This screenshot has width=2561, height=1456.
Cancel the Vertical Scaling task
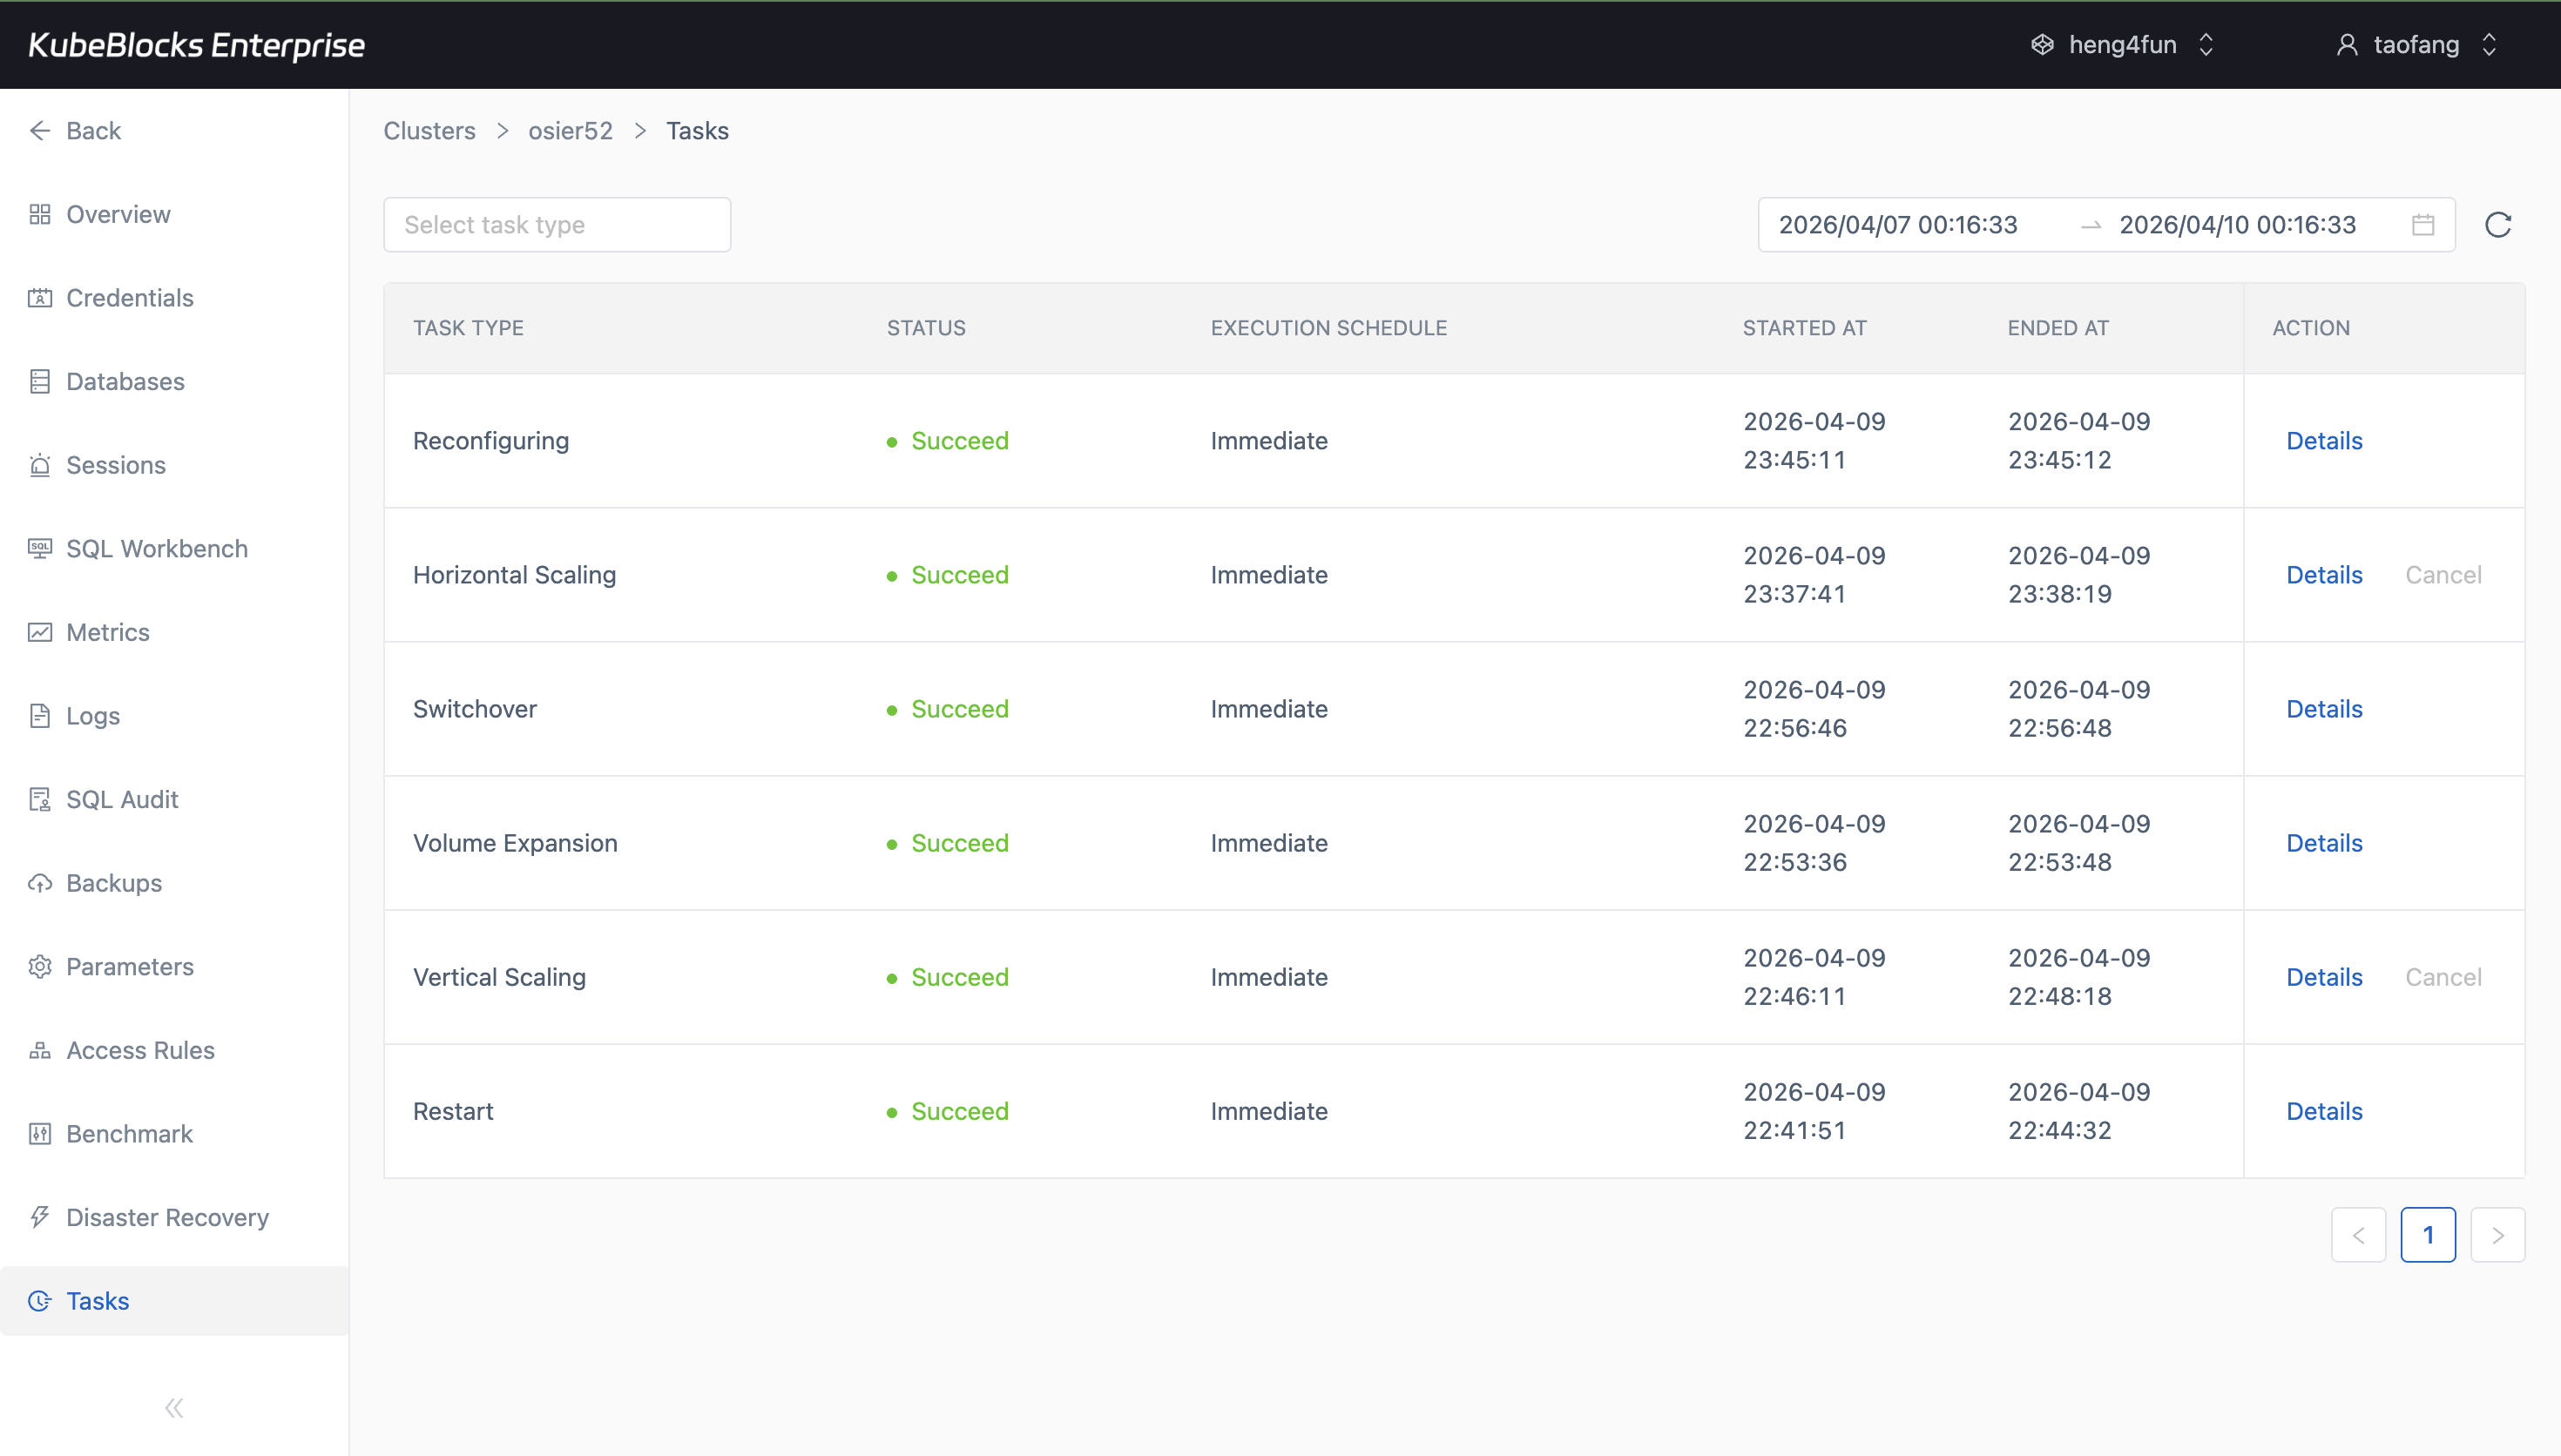(x=2443, y=977)
